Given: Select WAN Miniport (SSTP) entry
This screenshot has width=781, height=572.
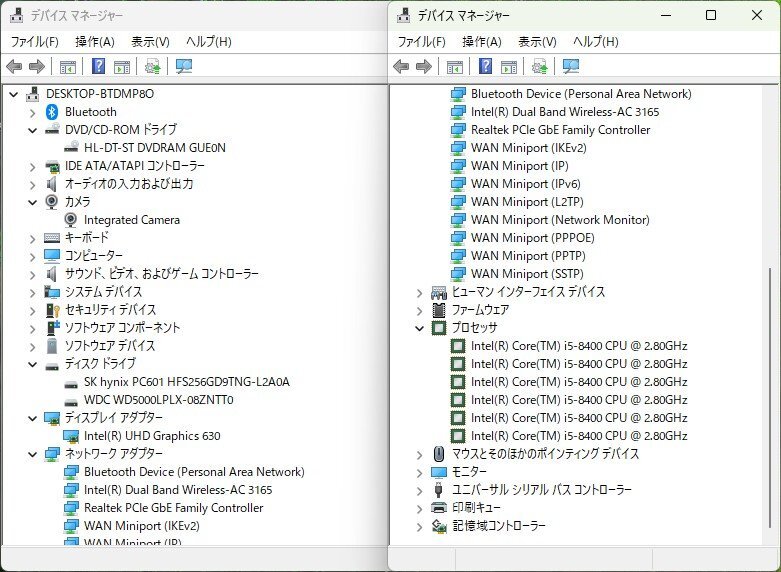Looking at the screenshot, I should 527,274.
